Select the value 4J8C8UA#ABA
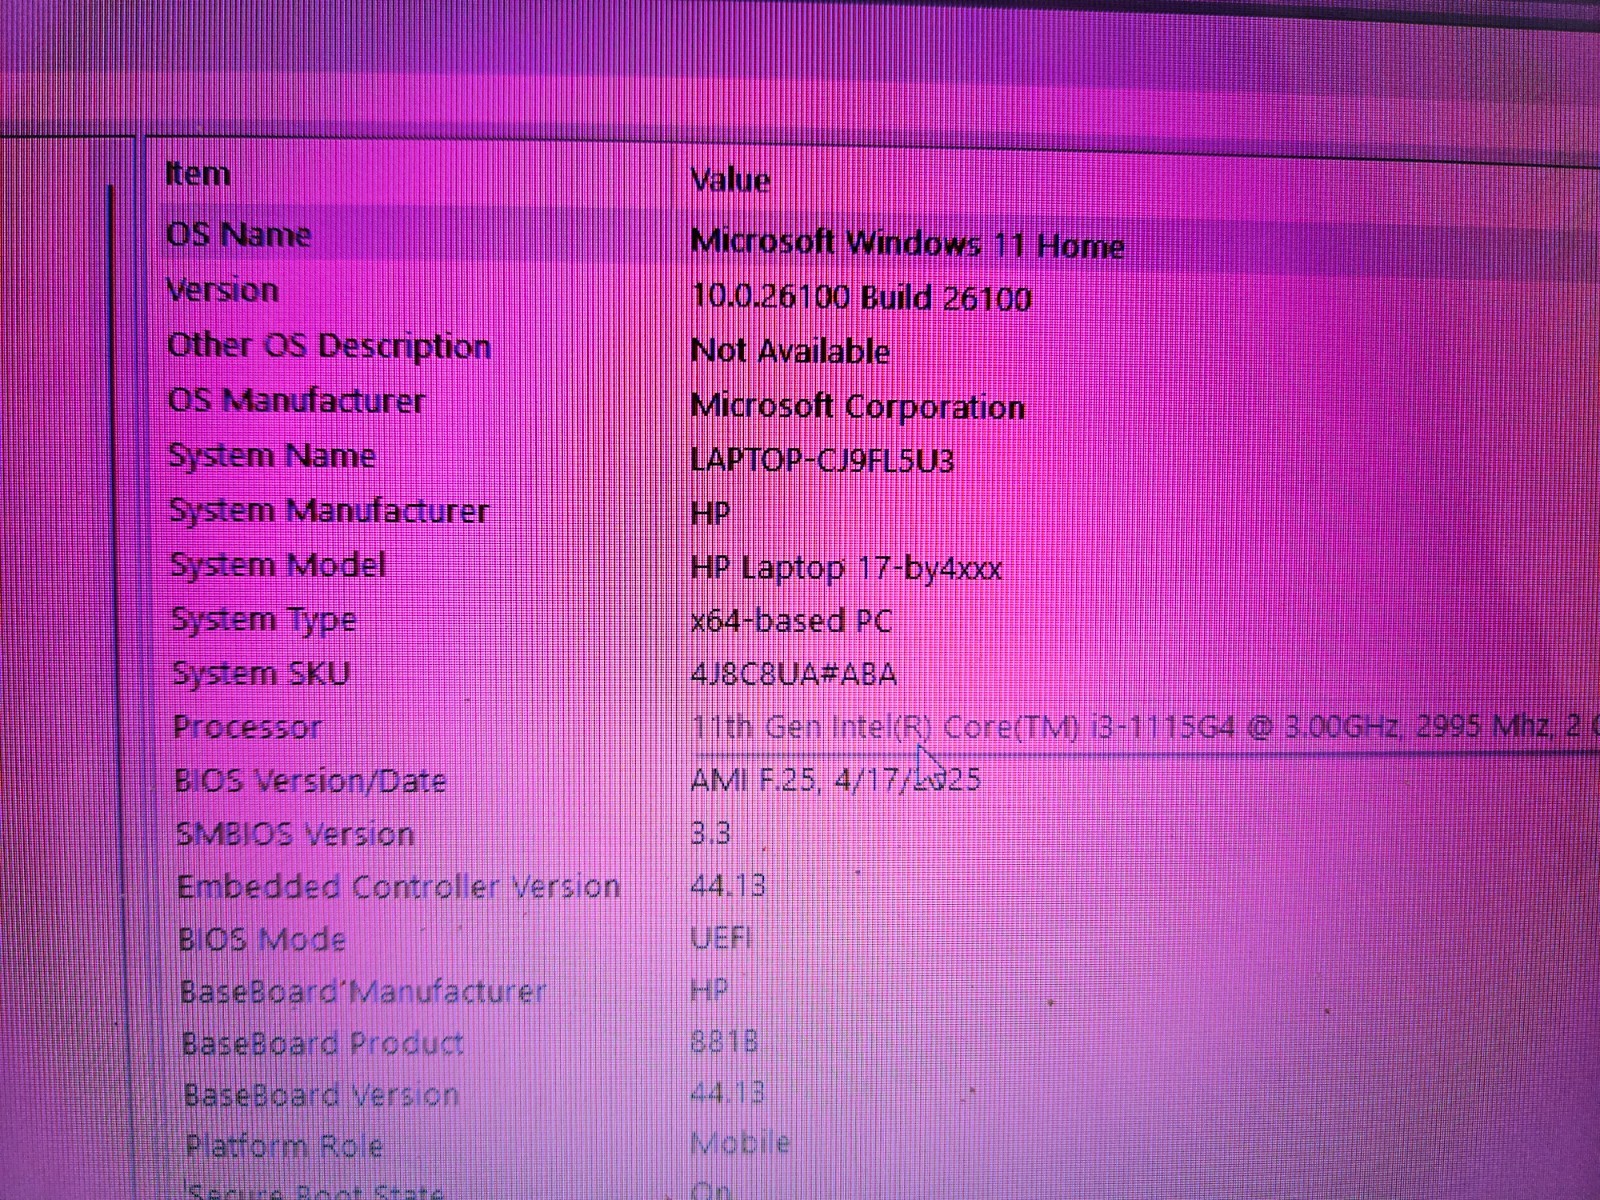The height and width of the screenshot is (1200, 1600). pyautogui.click(x=793, y=675)
